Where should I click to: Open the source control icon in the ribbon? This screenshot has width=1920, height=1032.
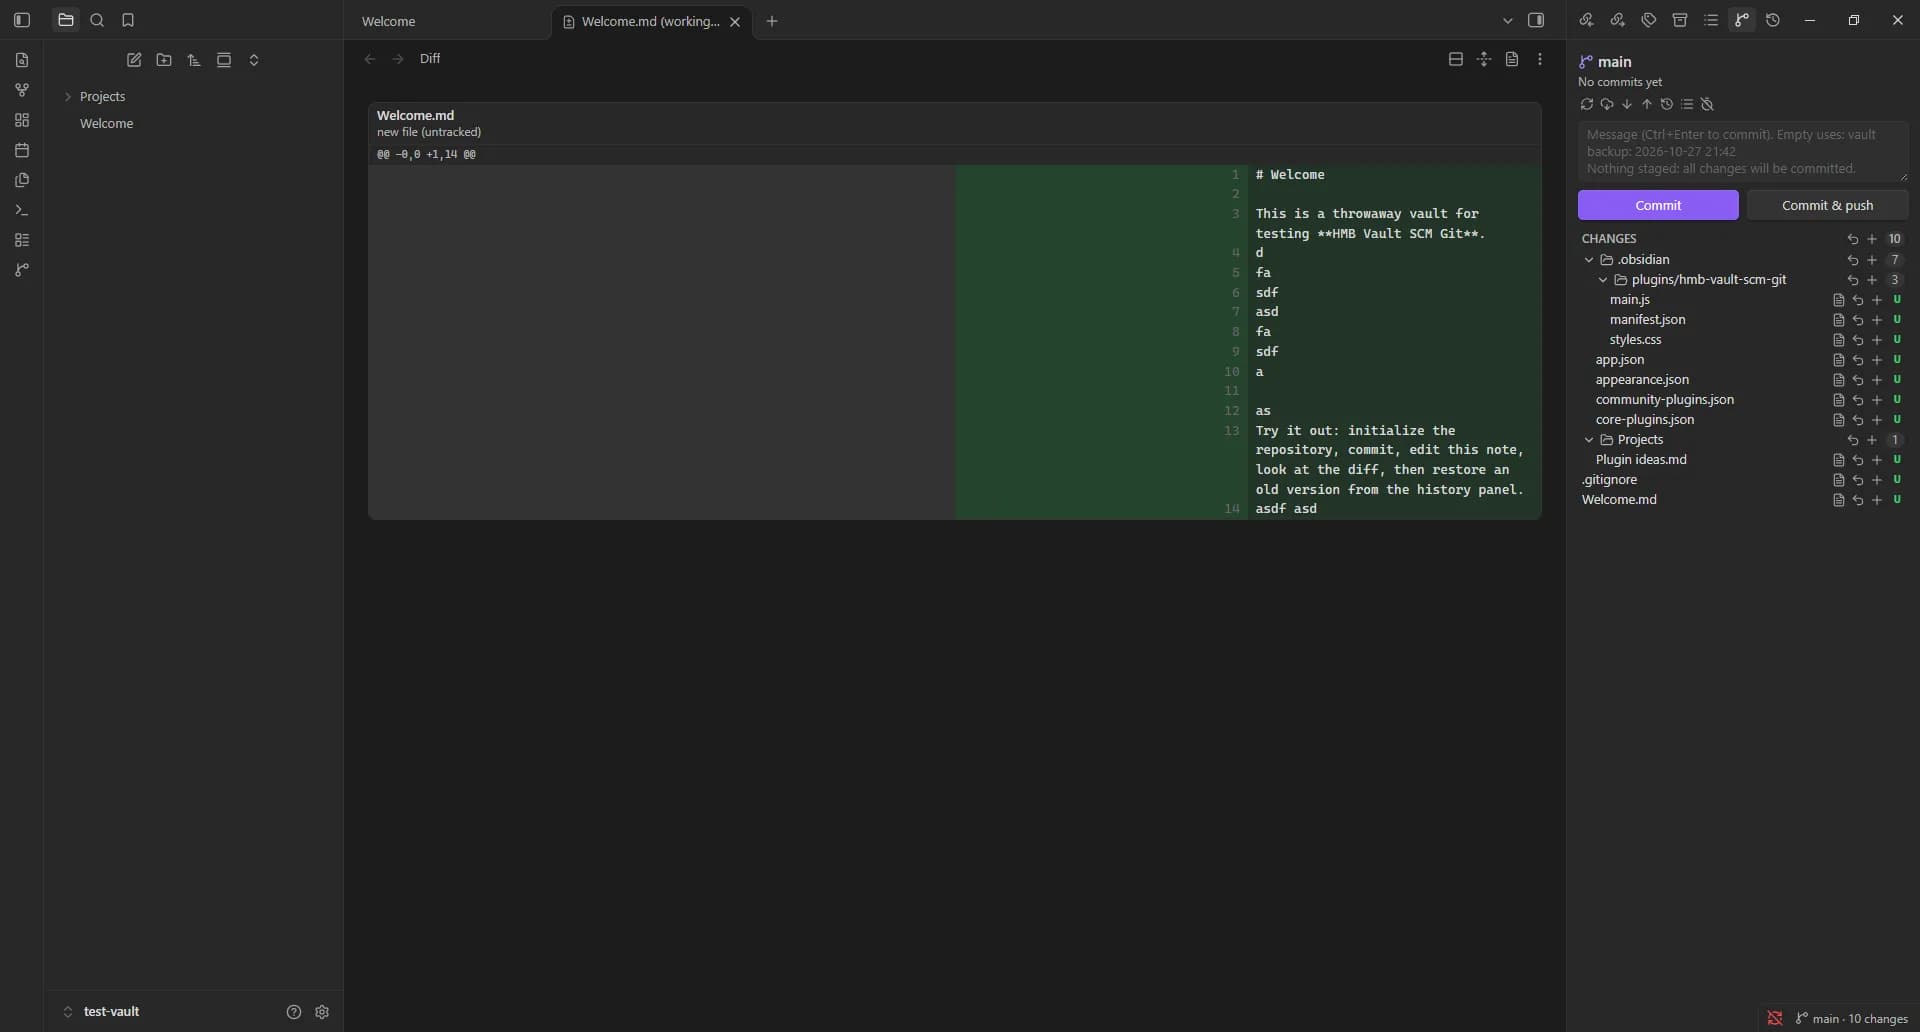[x=22, y=270]
